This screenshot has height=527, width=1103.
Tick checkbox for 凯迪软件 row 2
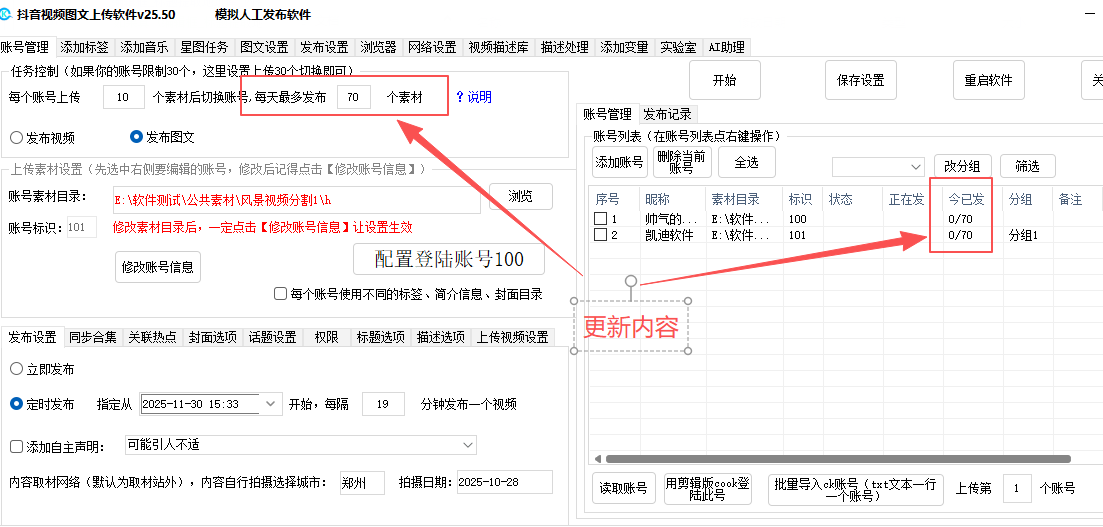[600, 235]
